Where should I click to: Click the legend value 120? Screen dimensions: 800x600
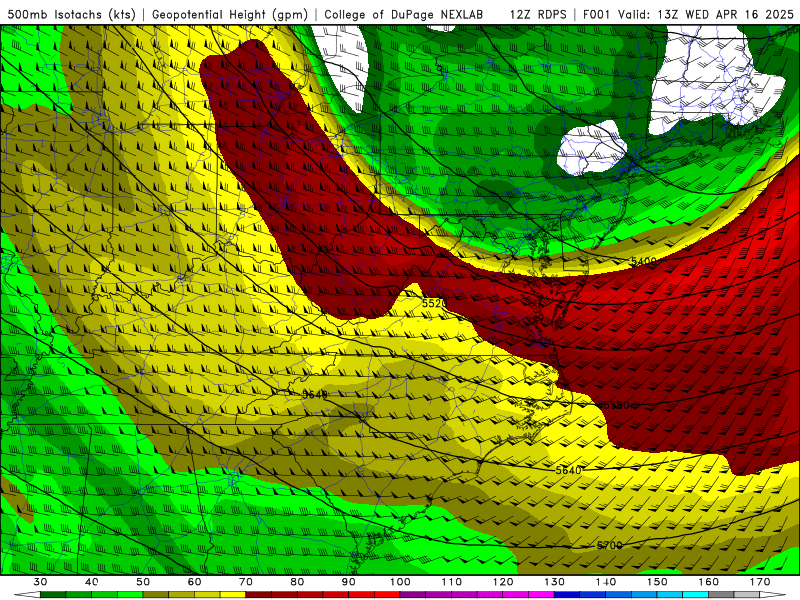coord(503,582)
